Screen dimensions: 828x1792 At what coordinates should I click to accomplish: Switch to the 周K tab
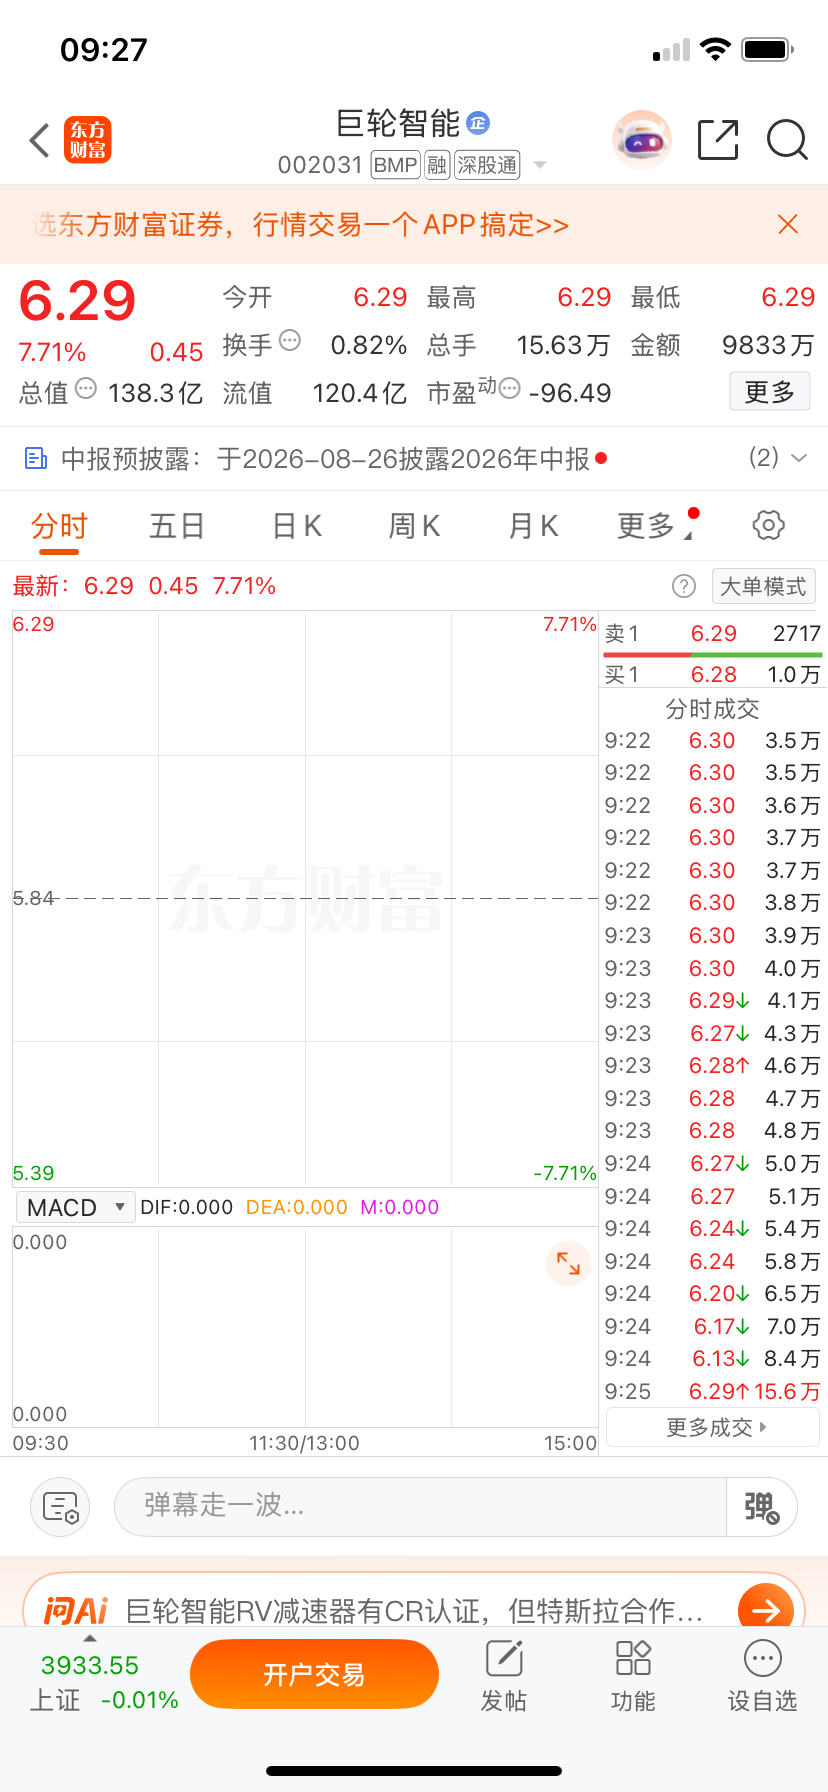click(x=415, y=526)
